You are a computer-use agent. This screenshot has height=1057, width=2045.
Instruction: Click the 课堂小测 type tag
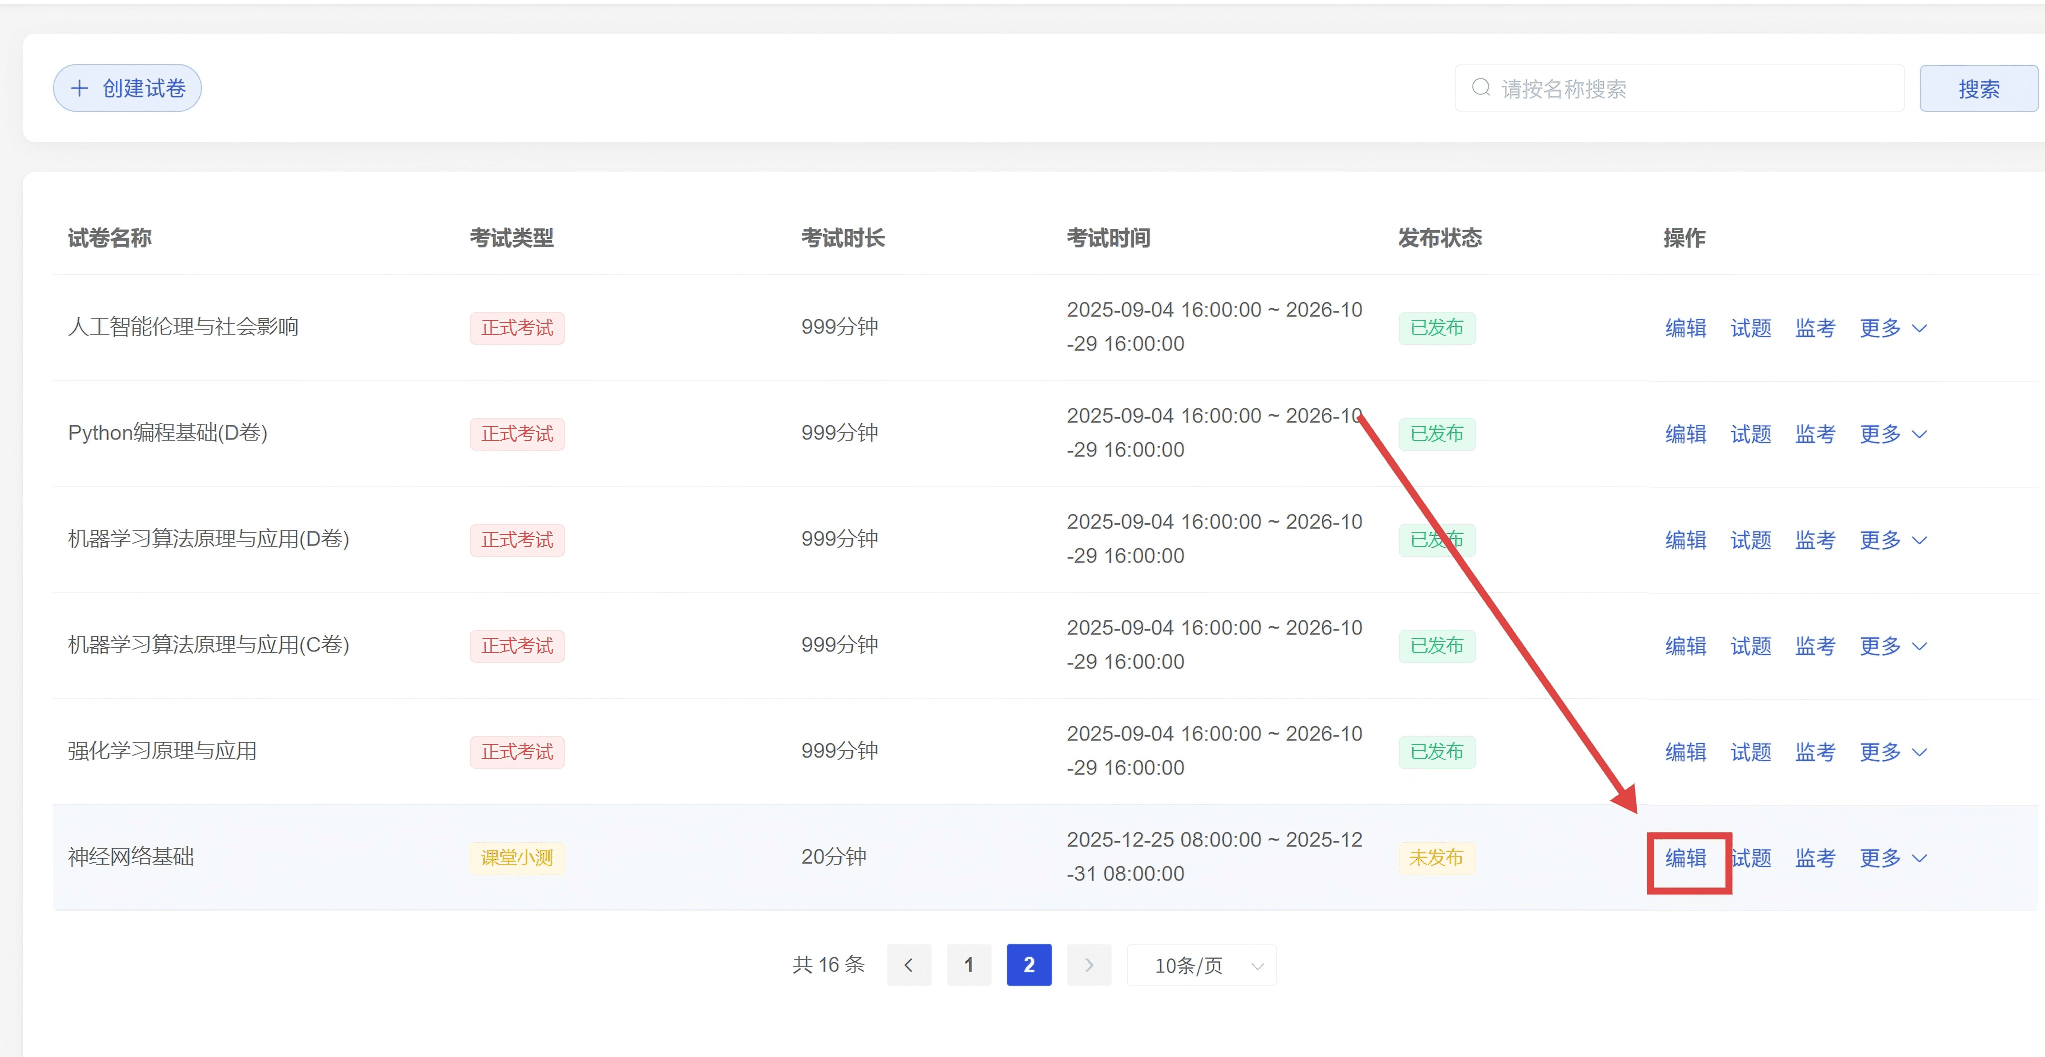point(517,858)
